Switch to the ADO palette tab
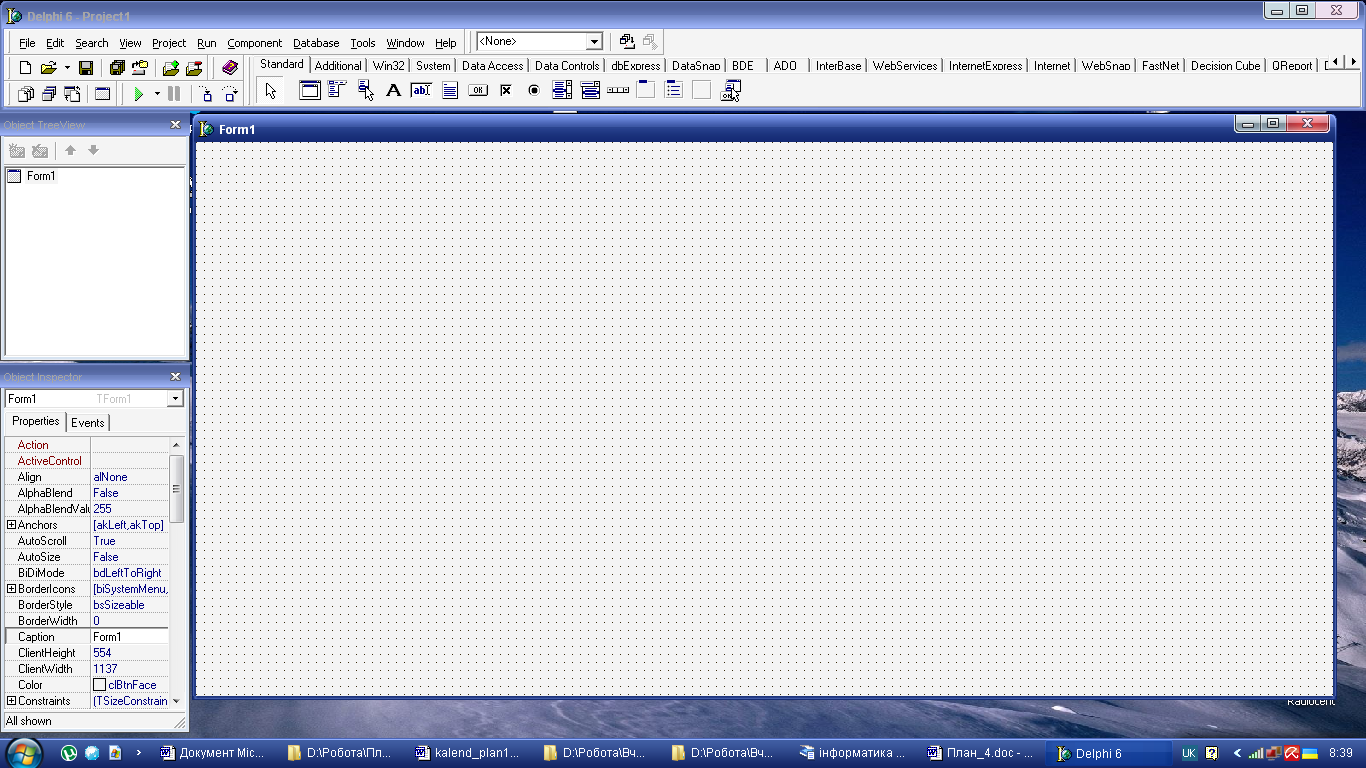The height and width of the screenshot is (768, 1366). pos(785,66)
